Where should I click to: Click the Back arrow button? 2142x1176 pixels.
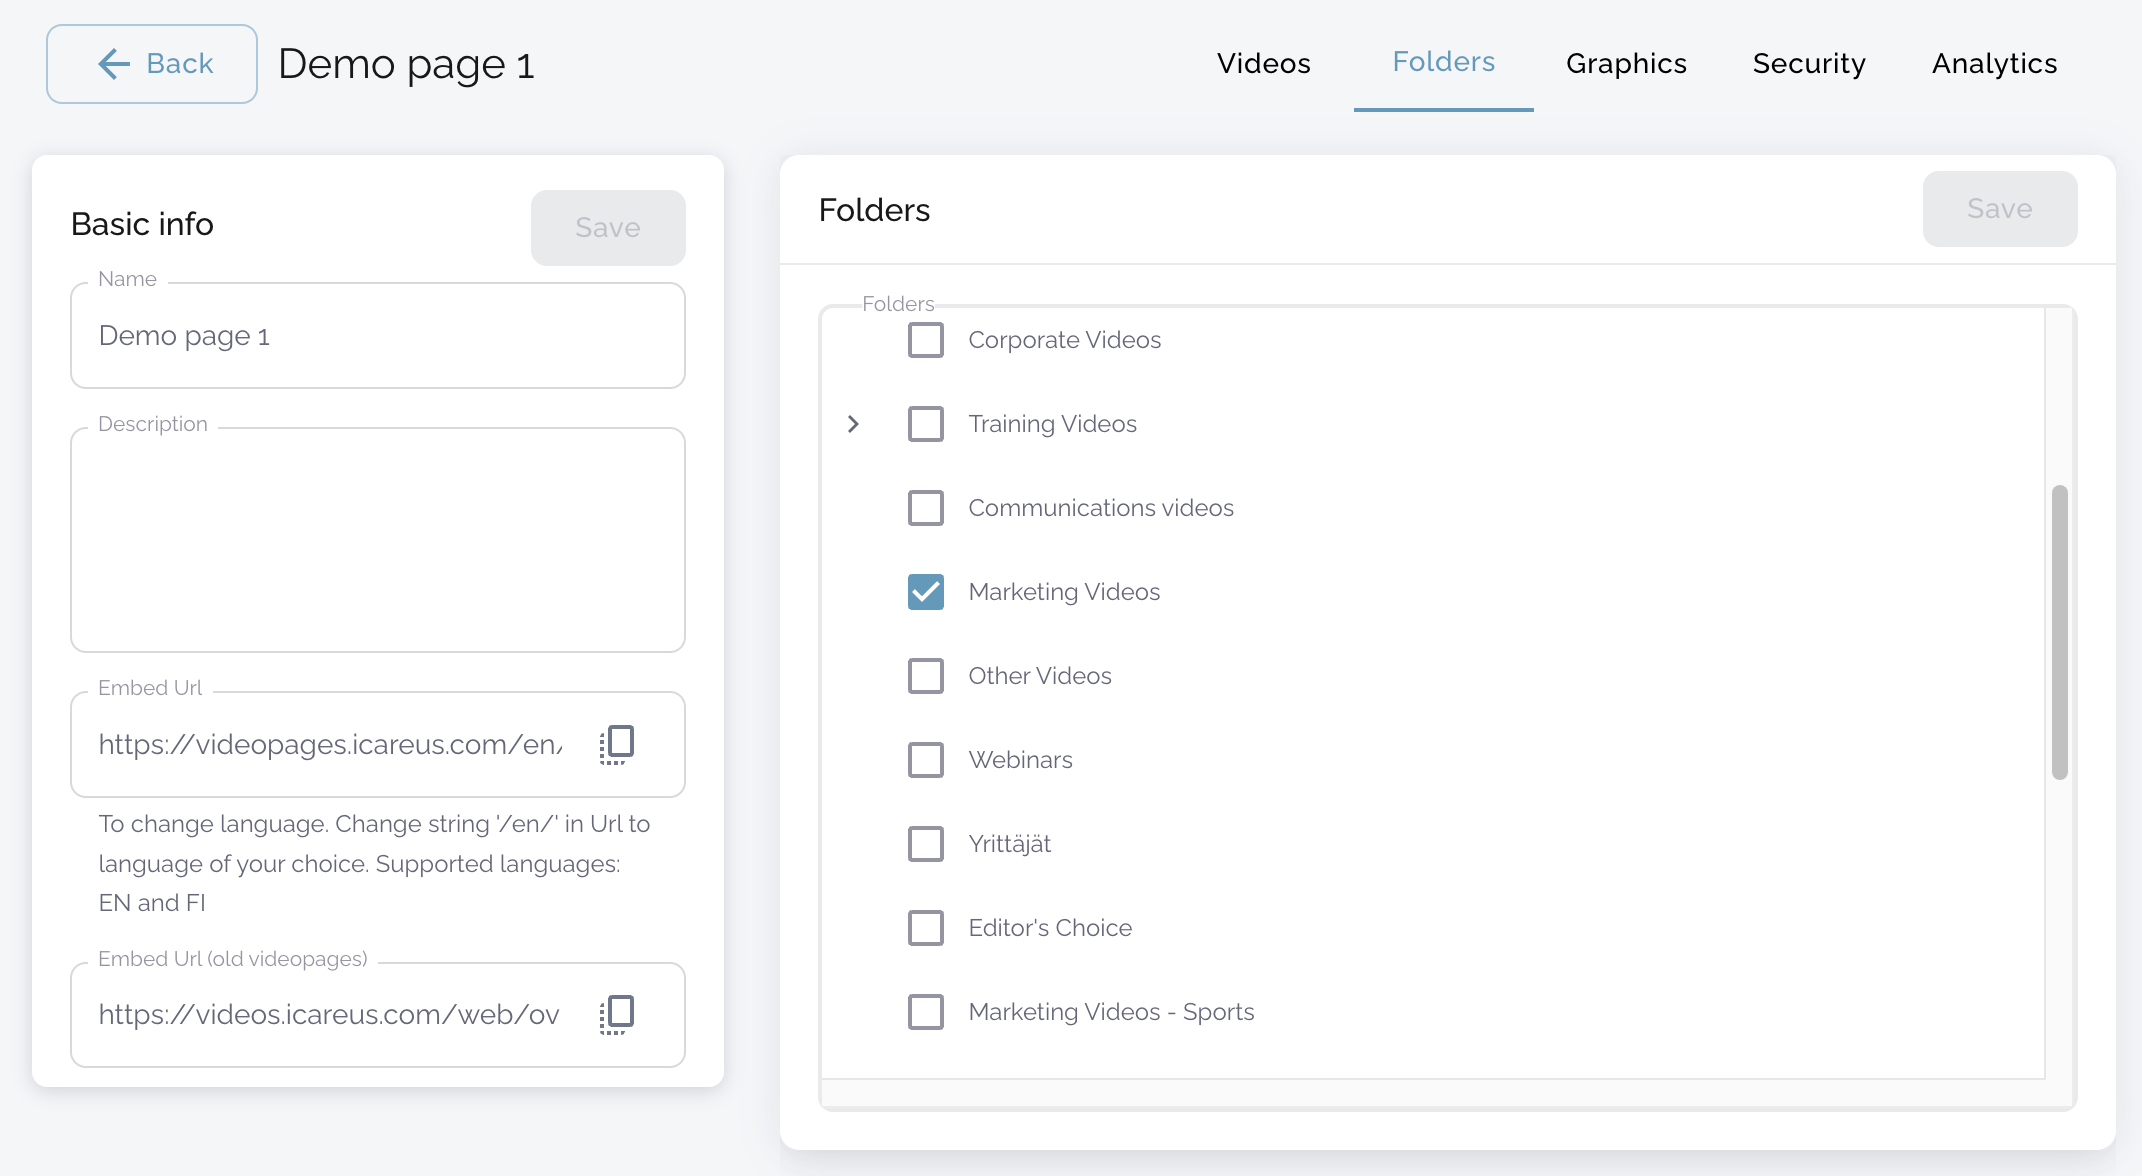tap(152, 64)
